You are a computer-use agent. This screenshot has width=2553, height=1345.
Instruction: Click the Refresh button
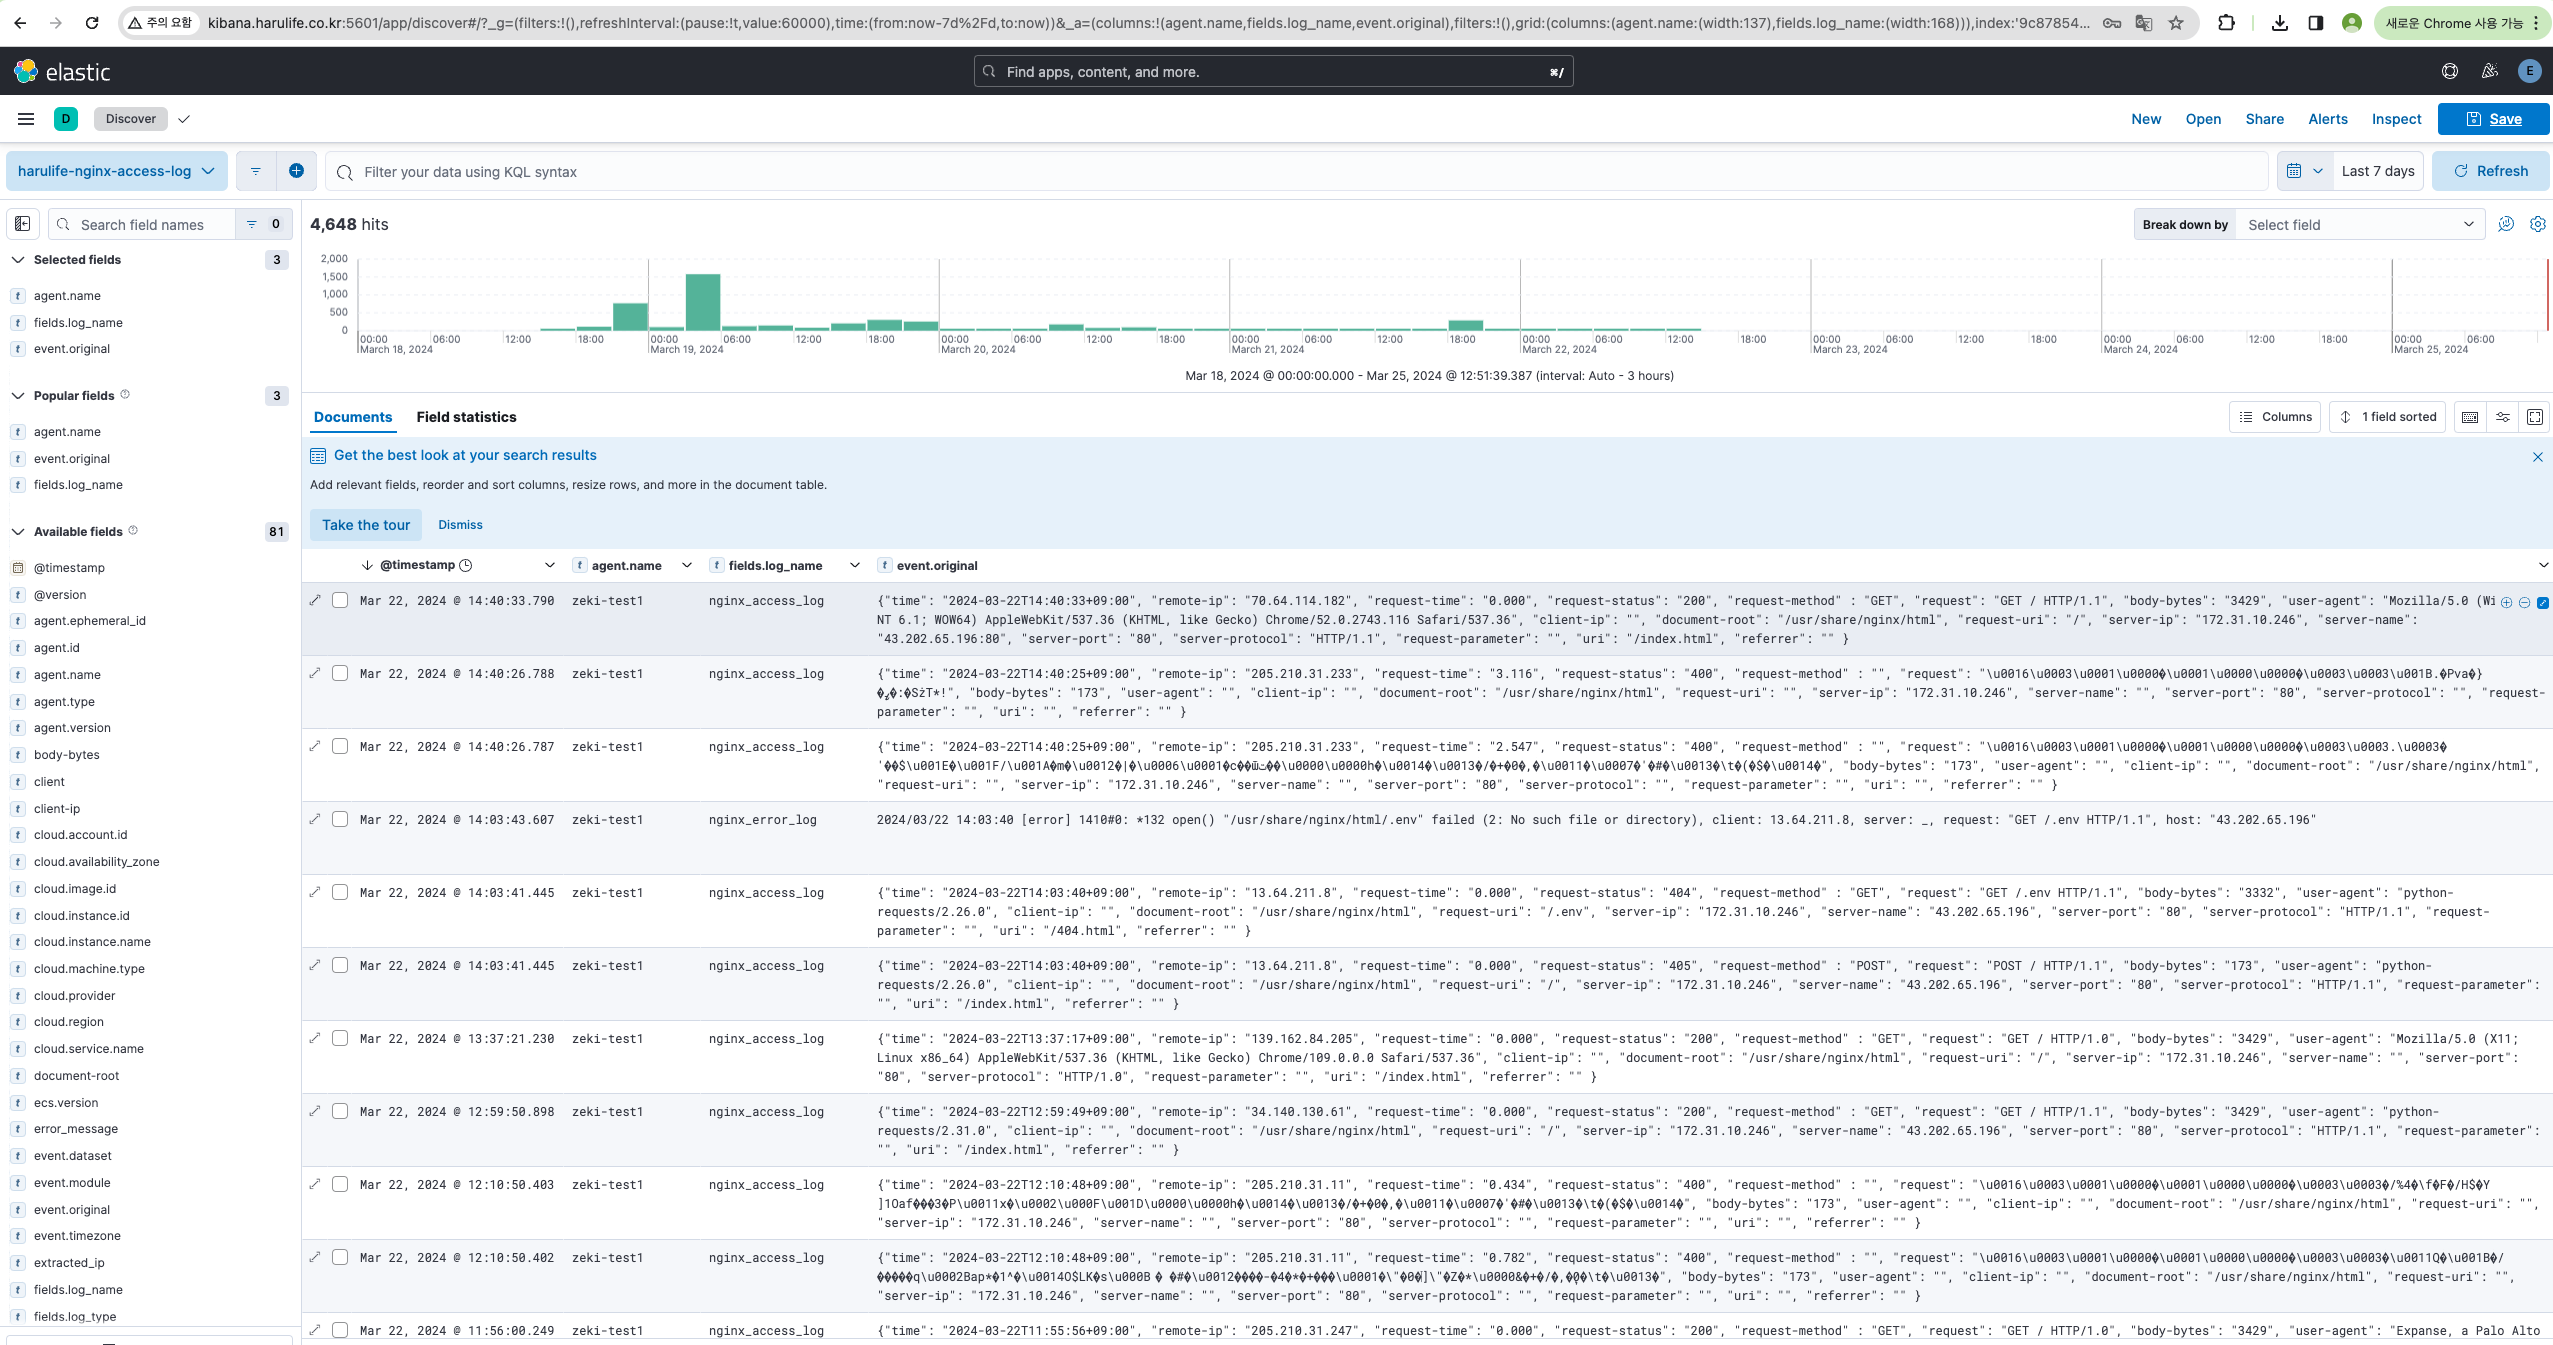2490,171
